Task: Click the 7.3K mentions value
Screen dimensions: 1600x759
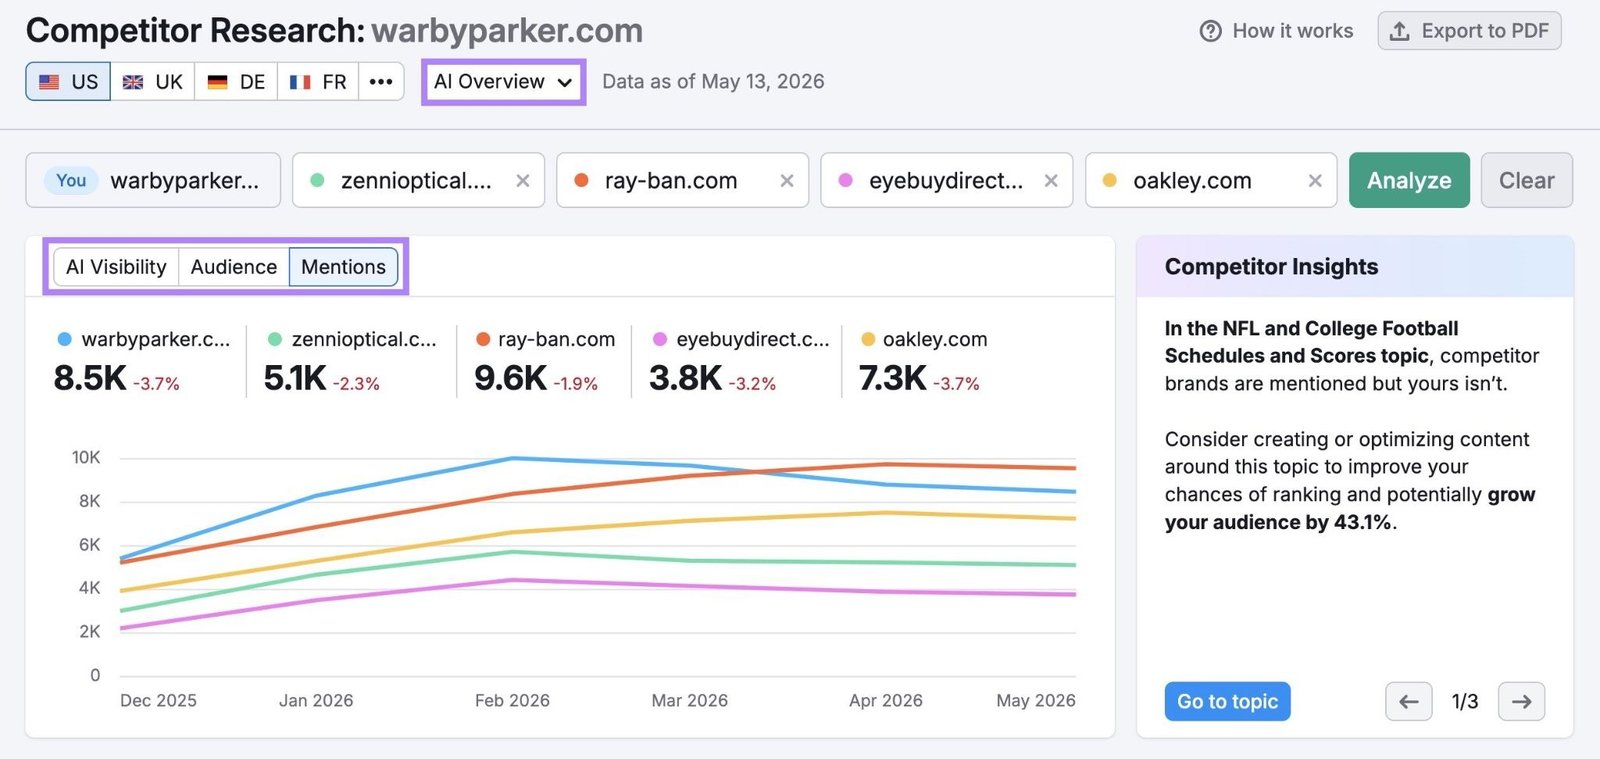Action: tap(893, 378)
